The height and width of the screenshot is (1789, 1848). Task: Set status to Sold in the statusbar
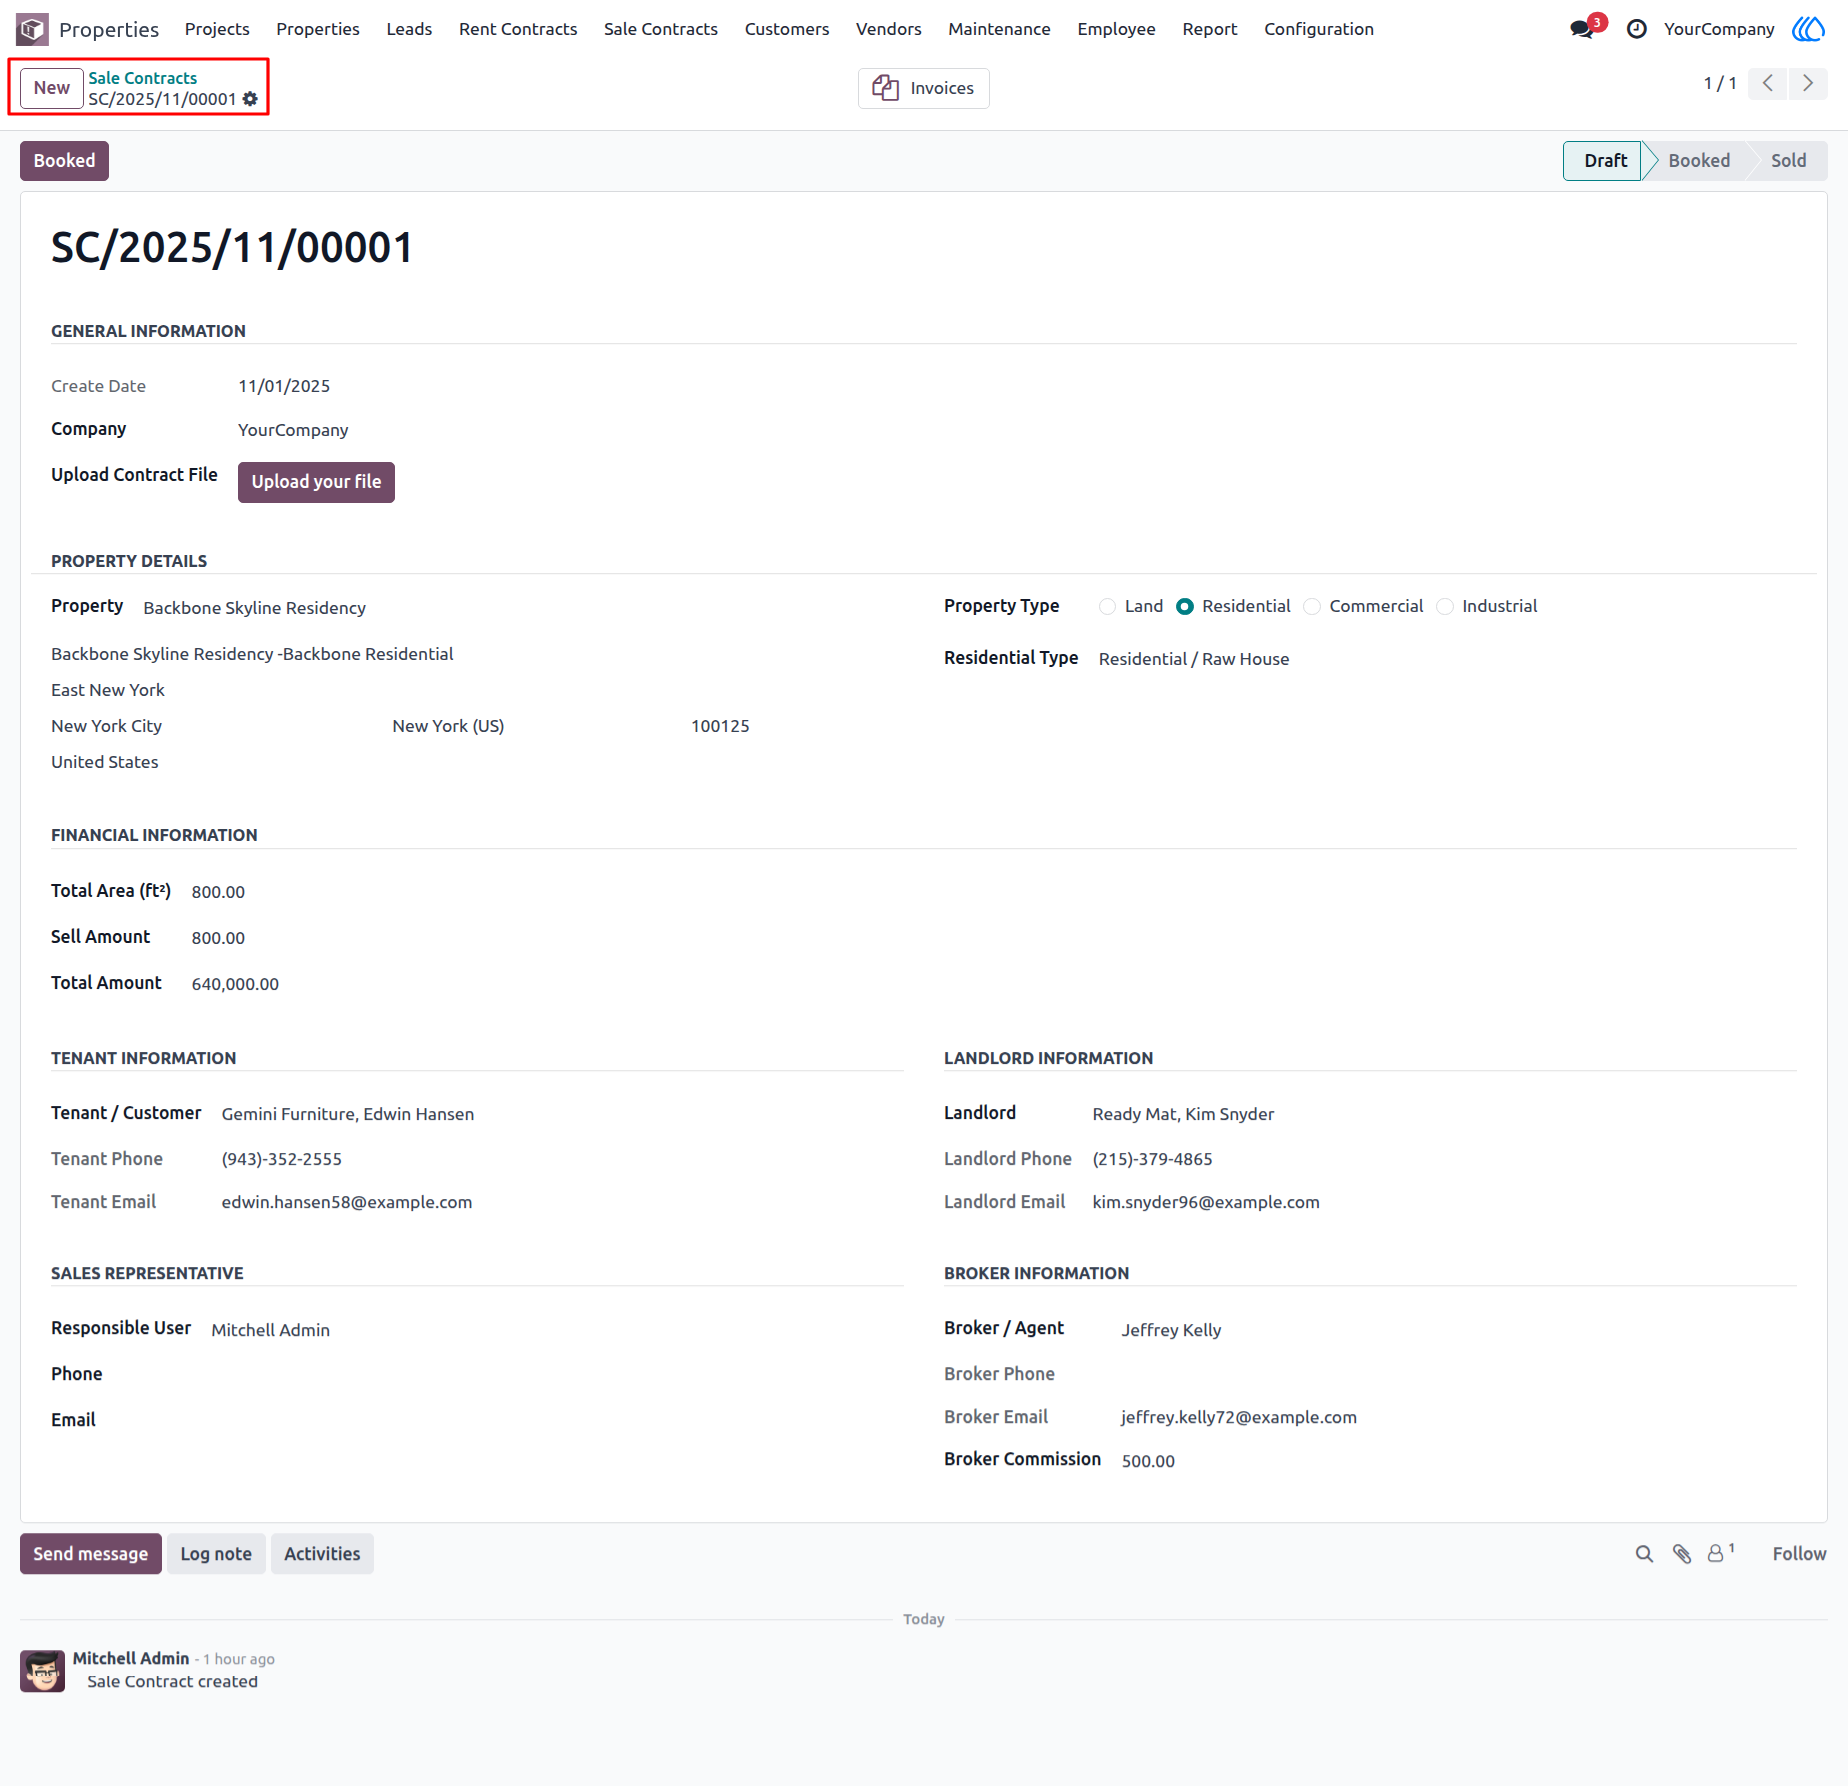point(1788,161)
